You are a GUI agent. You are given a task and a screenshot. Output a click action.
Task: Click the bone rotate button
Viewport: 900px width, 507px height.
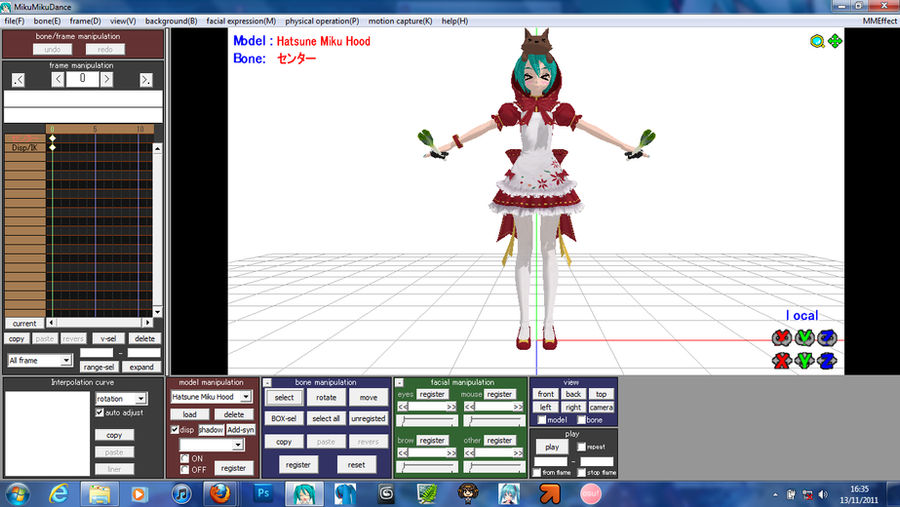pos(326,397)
